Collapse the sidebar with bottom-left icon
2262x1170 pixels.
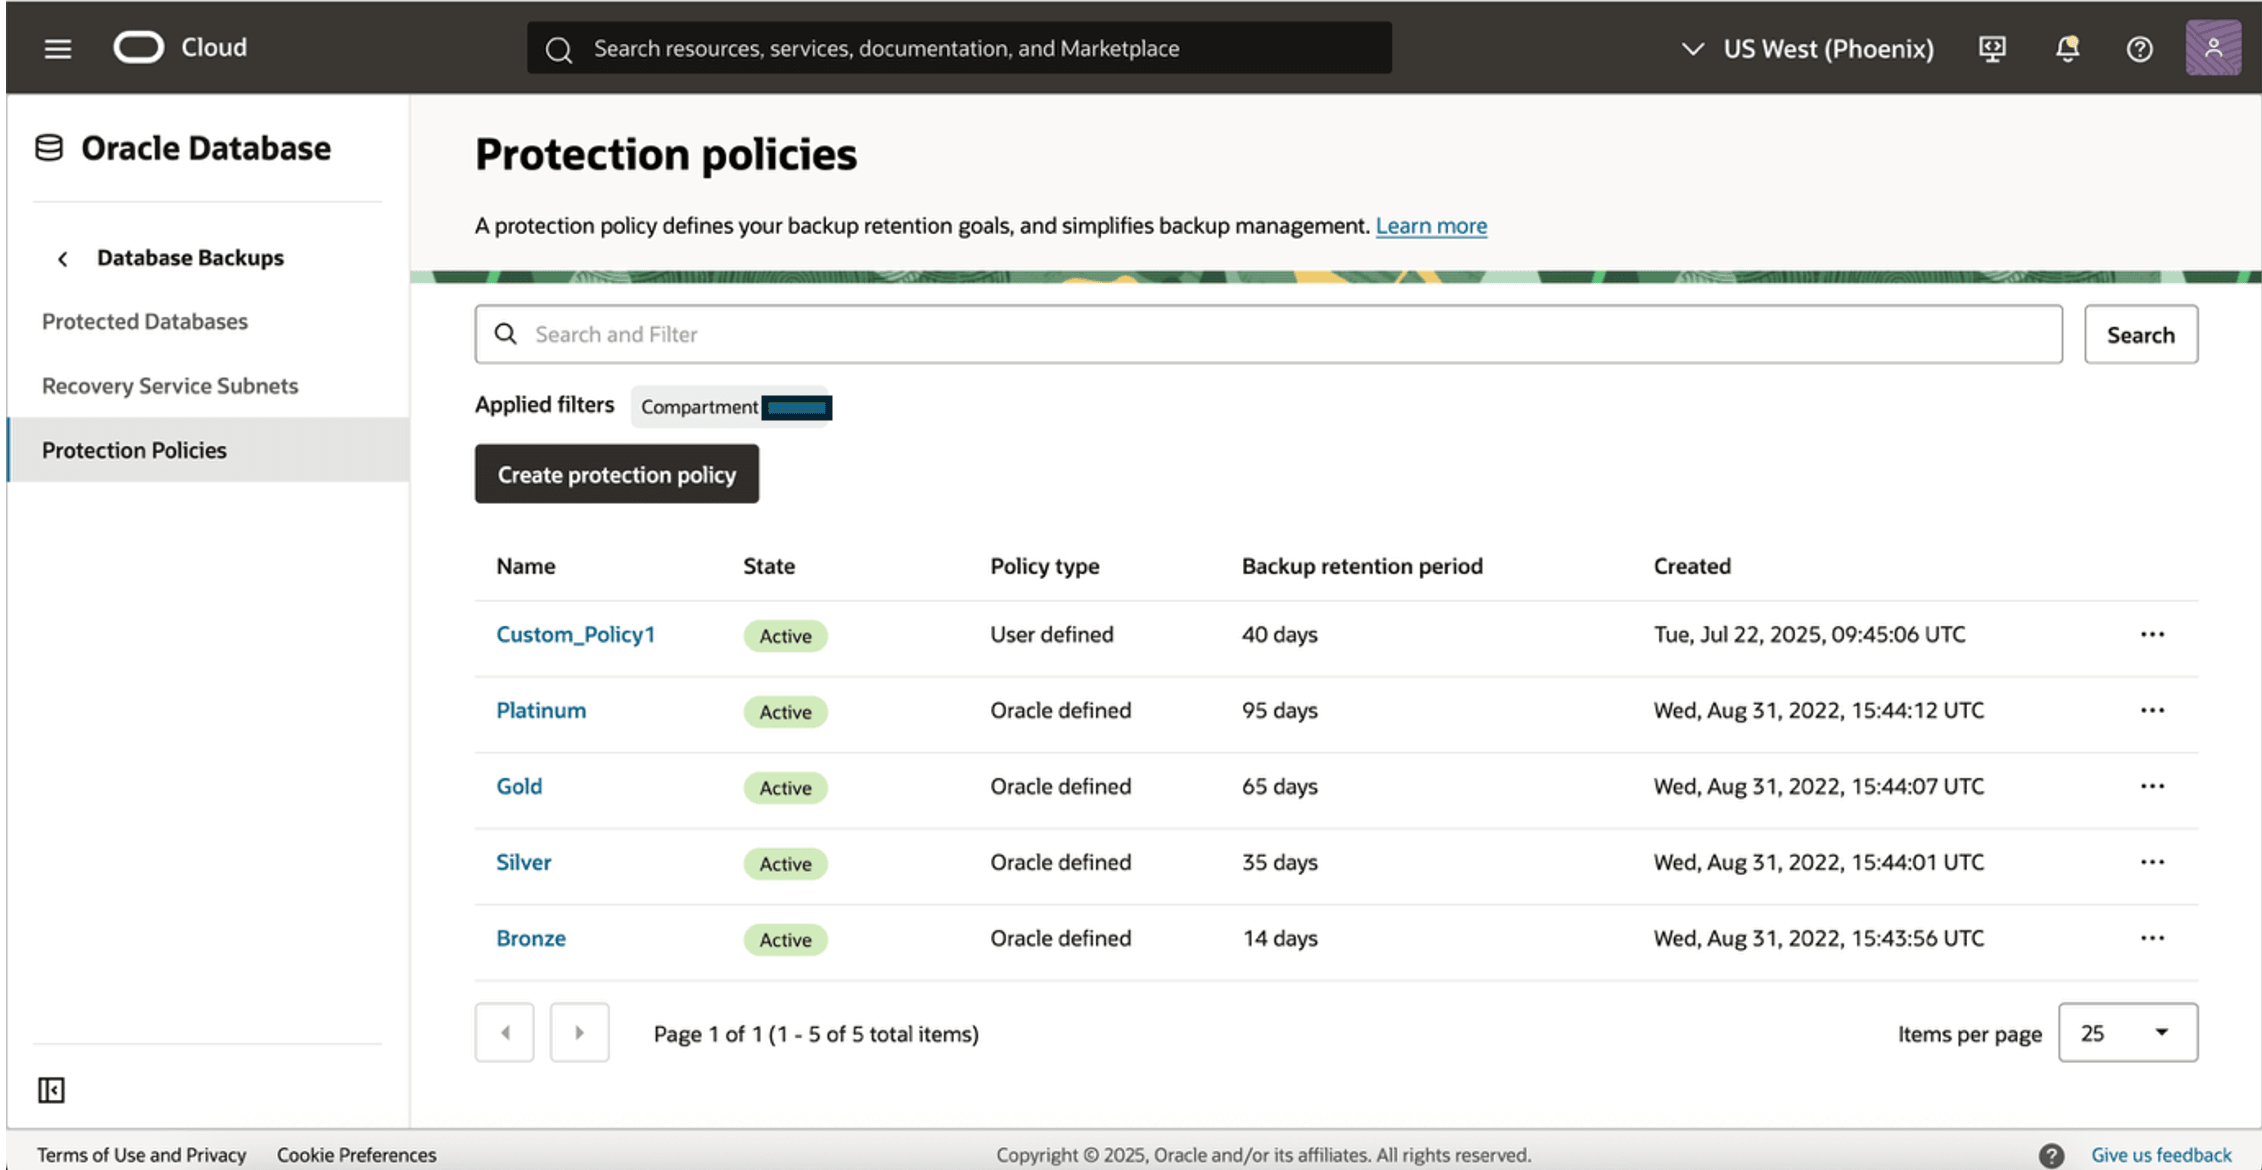click(51, 1090)
